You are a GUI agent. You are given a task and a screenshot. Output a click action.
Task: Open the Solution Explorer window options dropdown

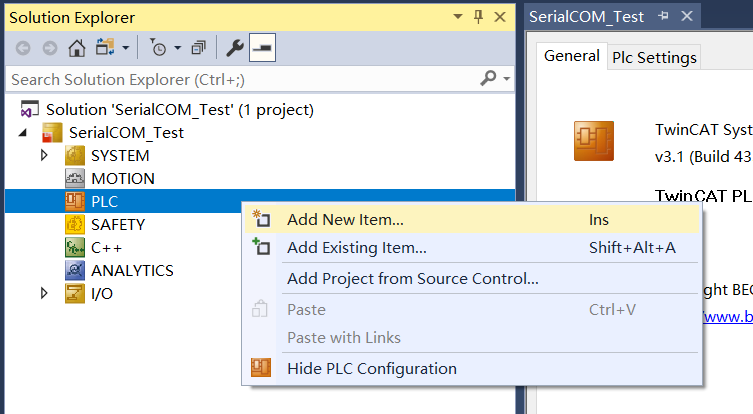(457, 17)
